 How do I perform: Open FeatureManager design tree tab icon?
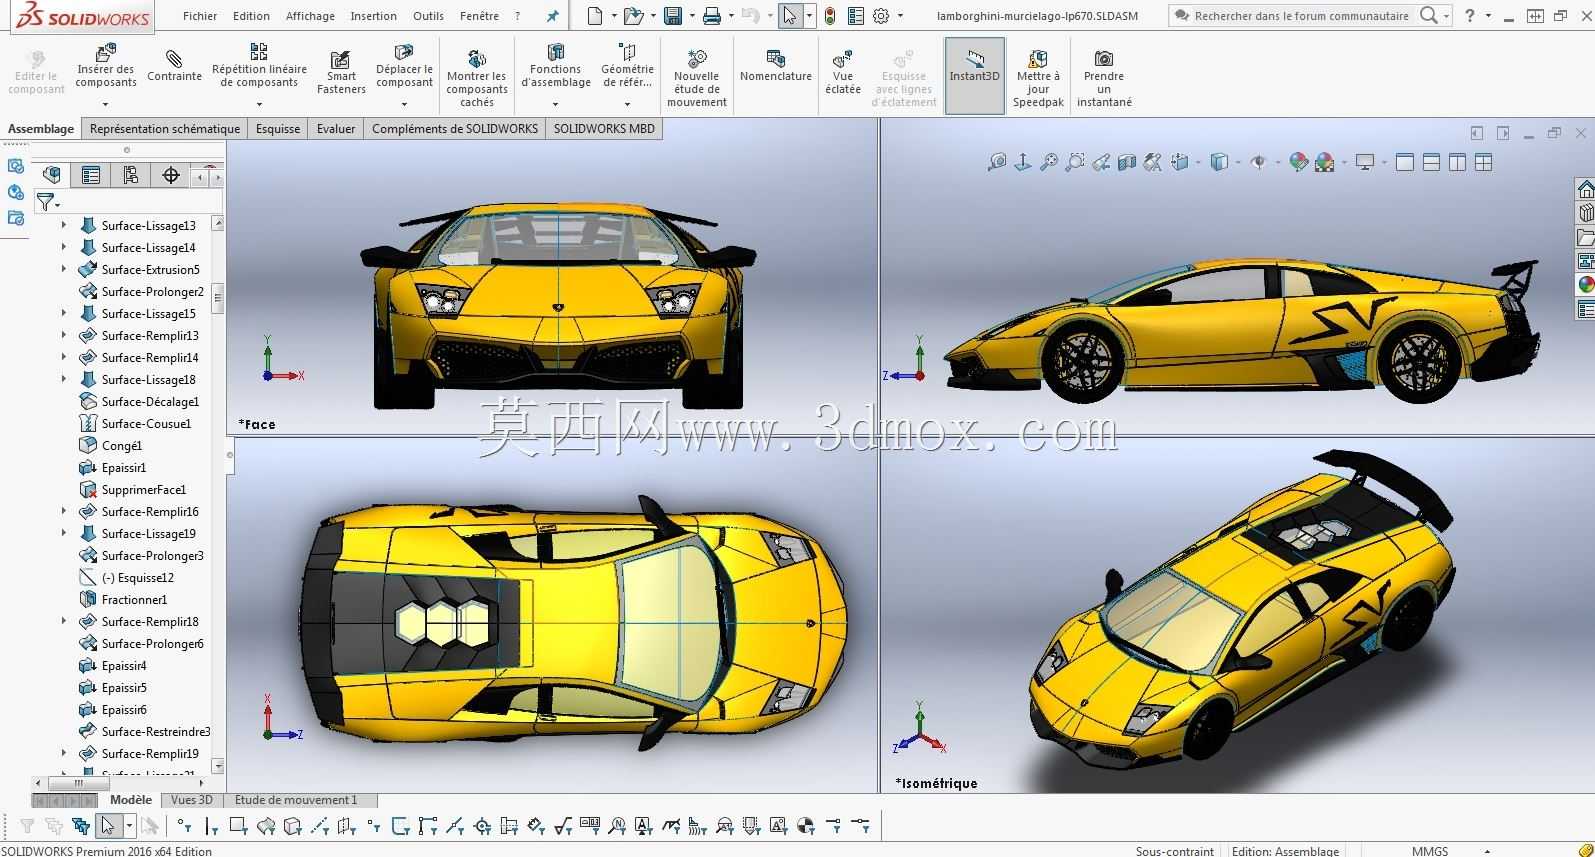click(51, 176)
